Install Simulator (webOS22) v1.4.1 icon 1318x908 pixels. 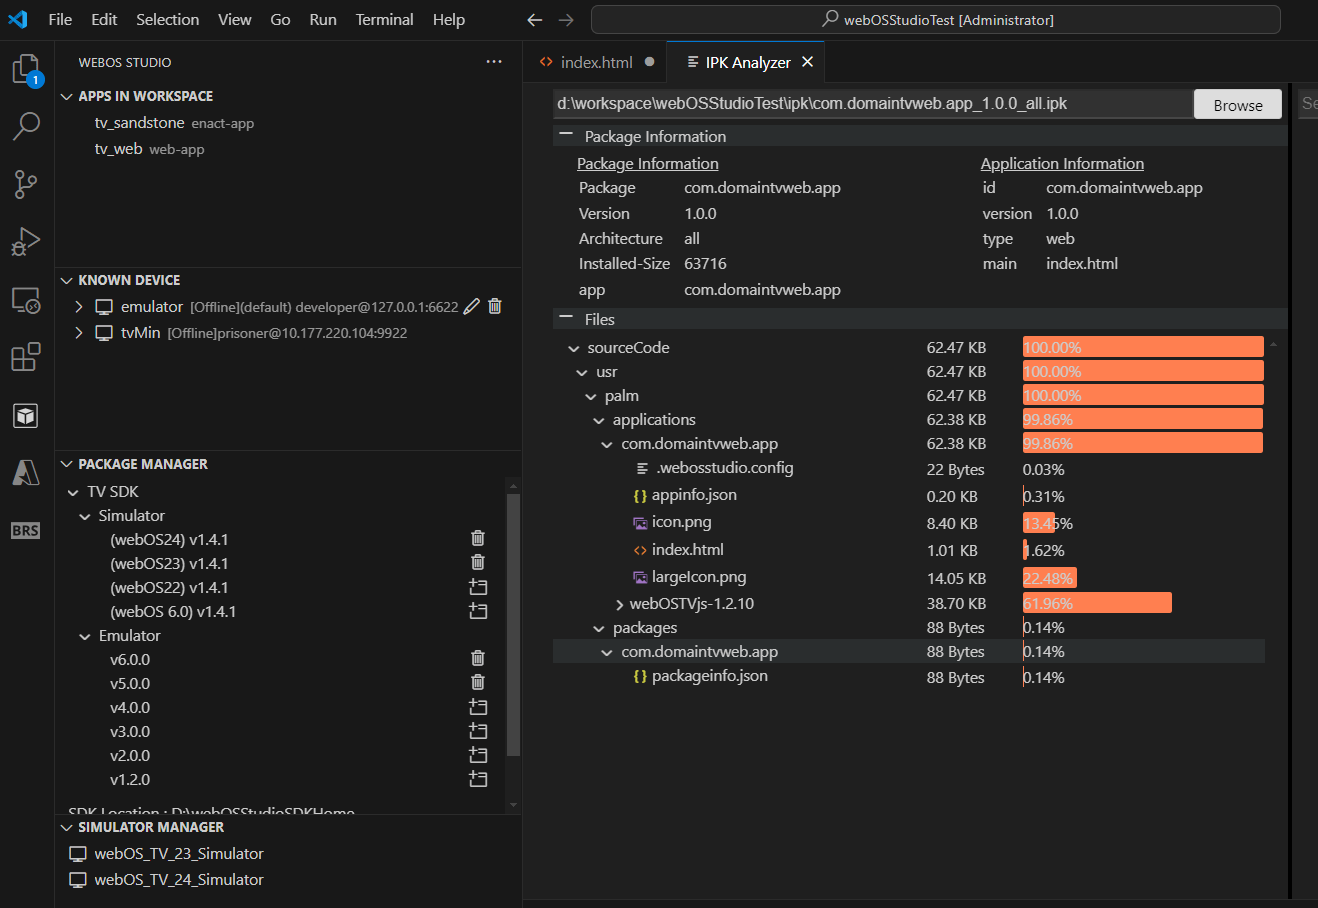coord(478,587)
